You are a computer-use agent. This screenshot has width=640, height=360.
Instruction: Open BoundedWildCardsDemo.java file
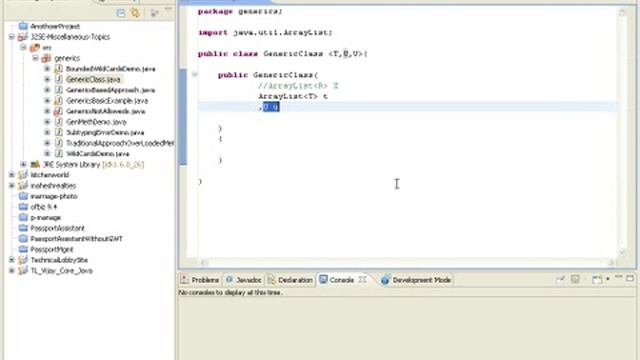click(111, 69)
